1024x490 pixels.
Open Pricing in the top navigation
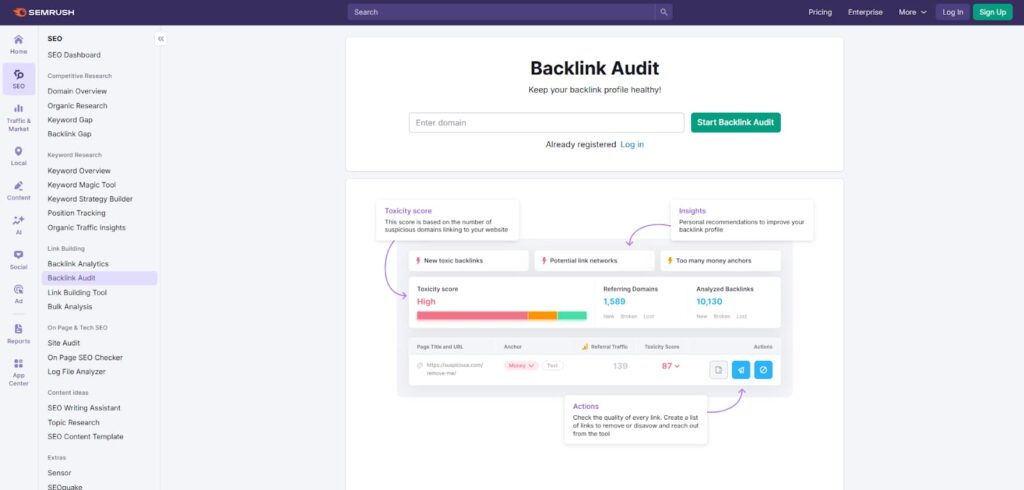tap(820, 12)
